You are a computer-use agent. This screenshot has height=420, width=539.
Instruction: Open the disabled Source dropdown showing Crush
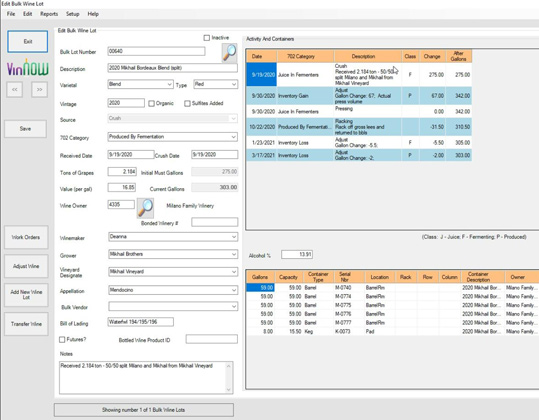pyautogui.click(x=173, y=118)
